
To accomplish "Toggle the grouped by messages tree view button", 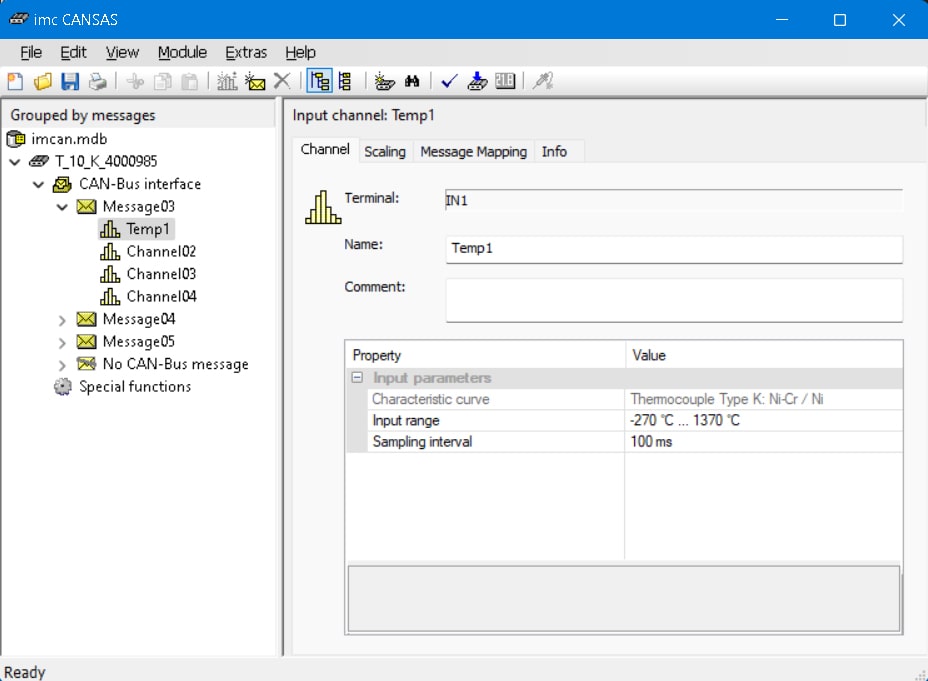I will click(x=319, y=82).
